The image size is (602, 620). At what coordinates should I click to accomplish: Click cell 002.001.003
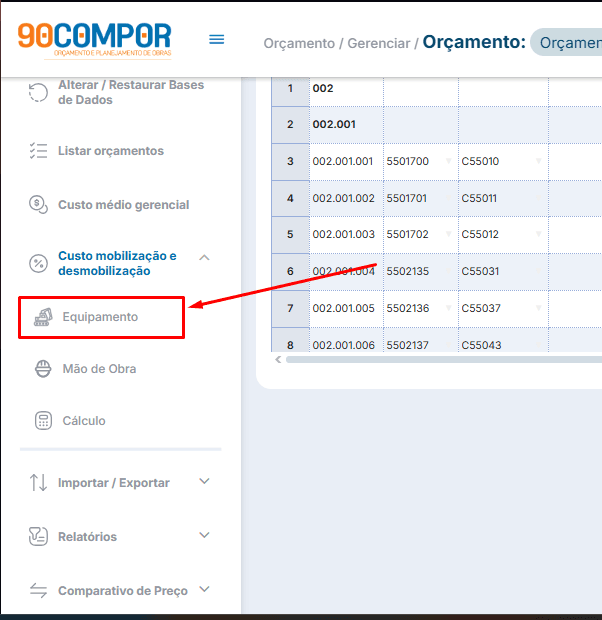coord(346,234)
